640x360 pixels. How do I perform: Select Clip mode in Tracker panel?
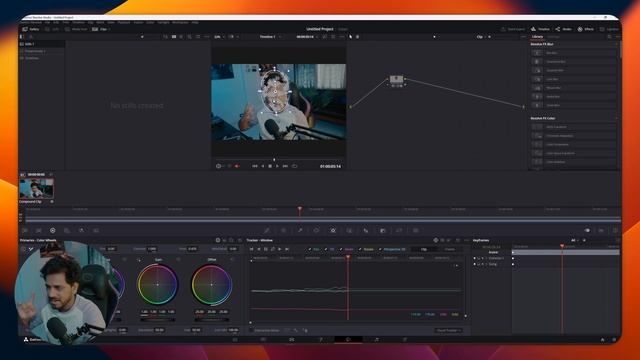pyautogui.click(x=424, y=249)
